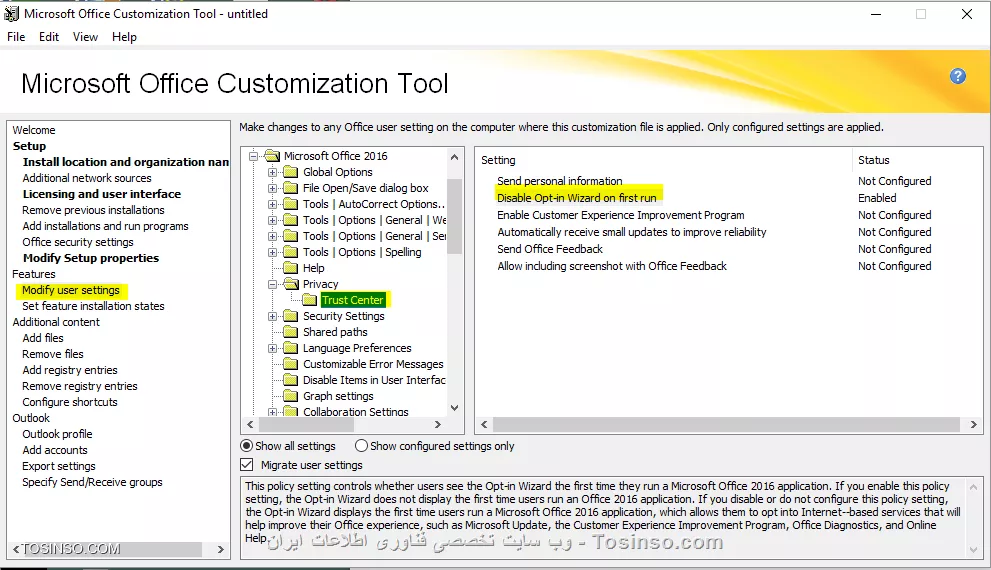Image resolution: width=991 pixels, height=570 pixels.
Task: Open the Help menu
Action: pos(124,37)
